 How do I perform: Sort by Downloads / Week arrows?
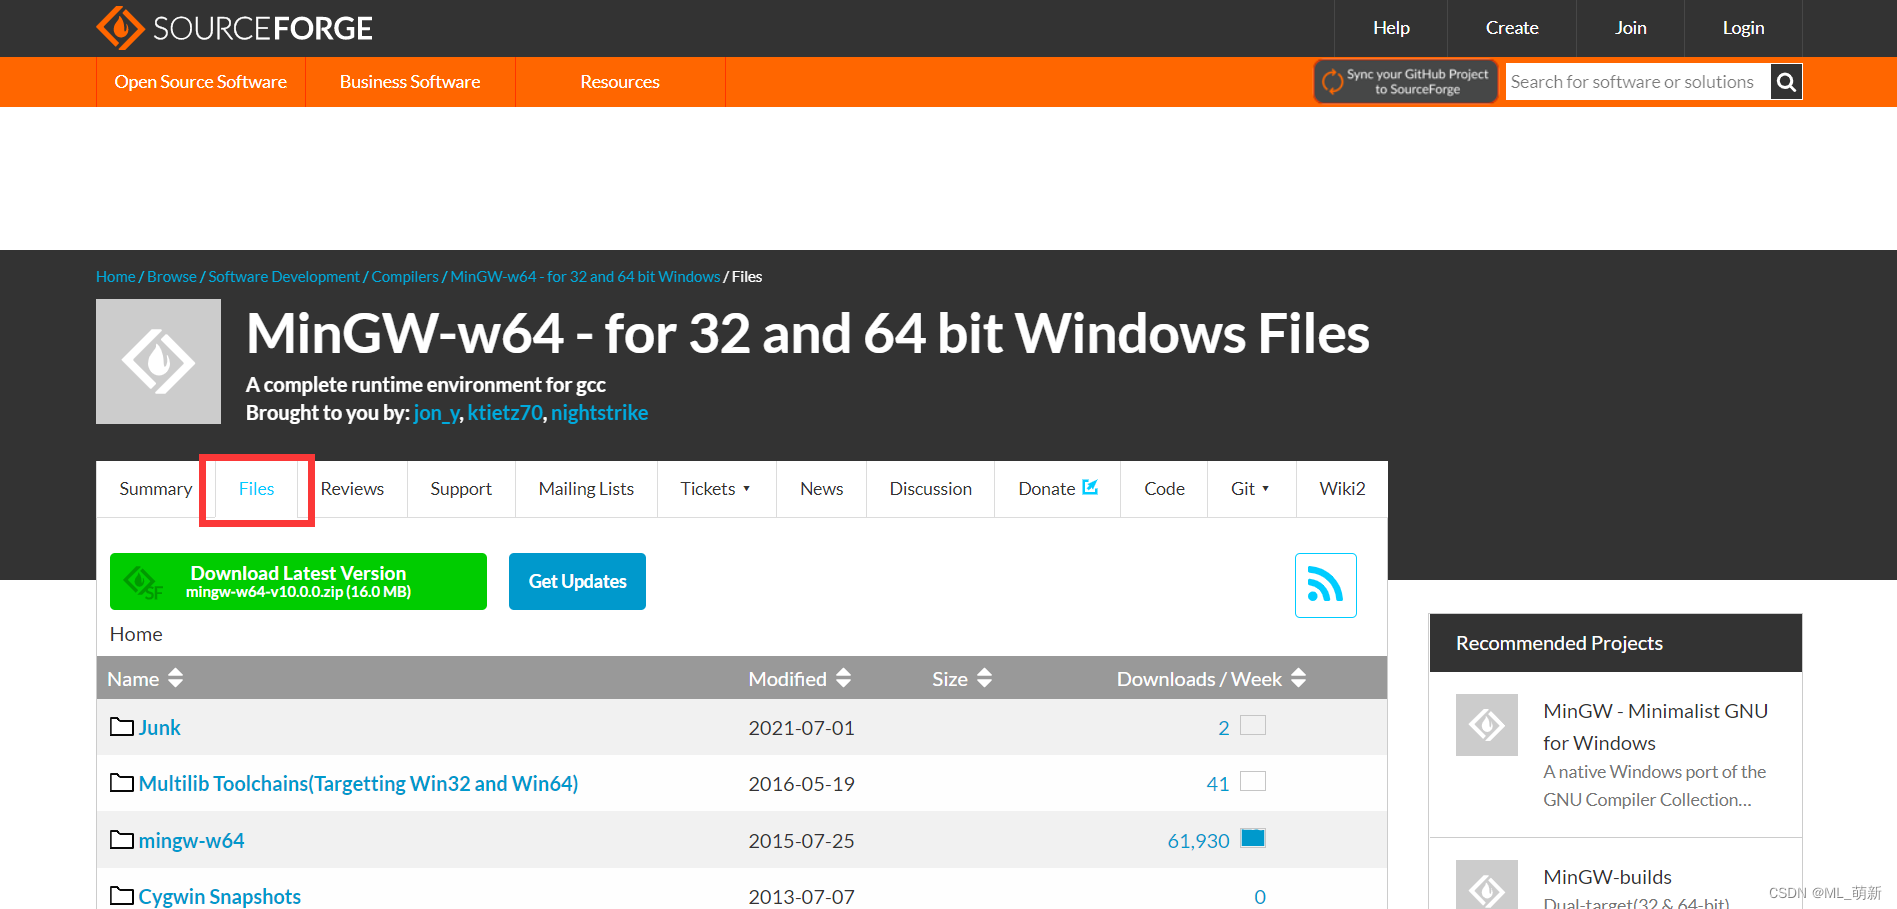point(1298,678)
